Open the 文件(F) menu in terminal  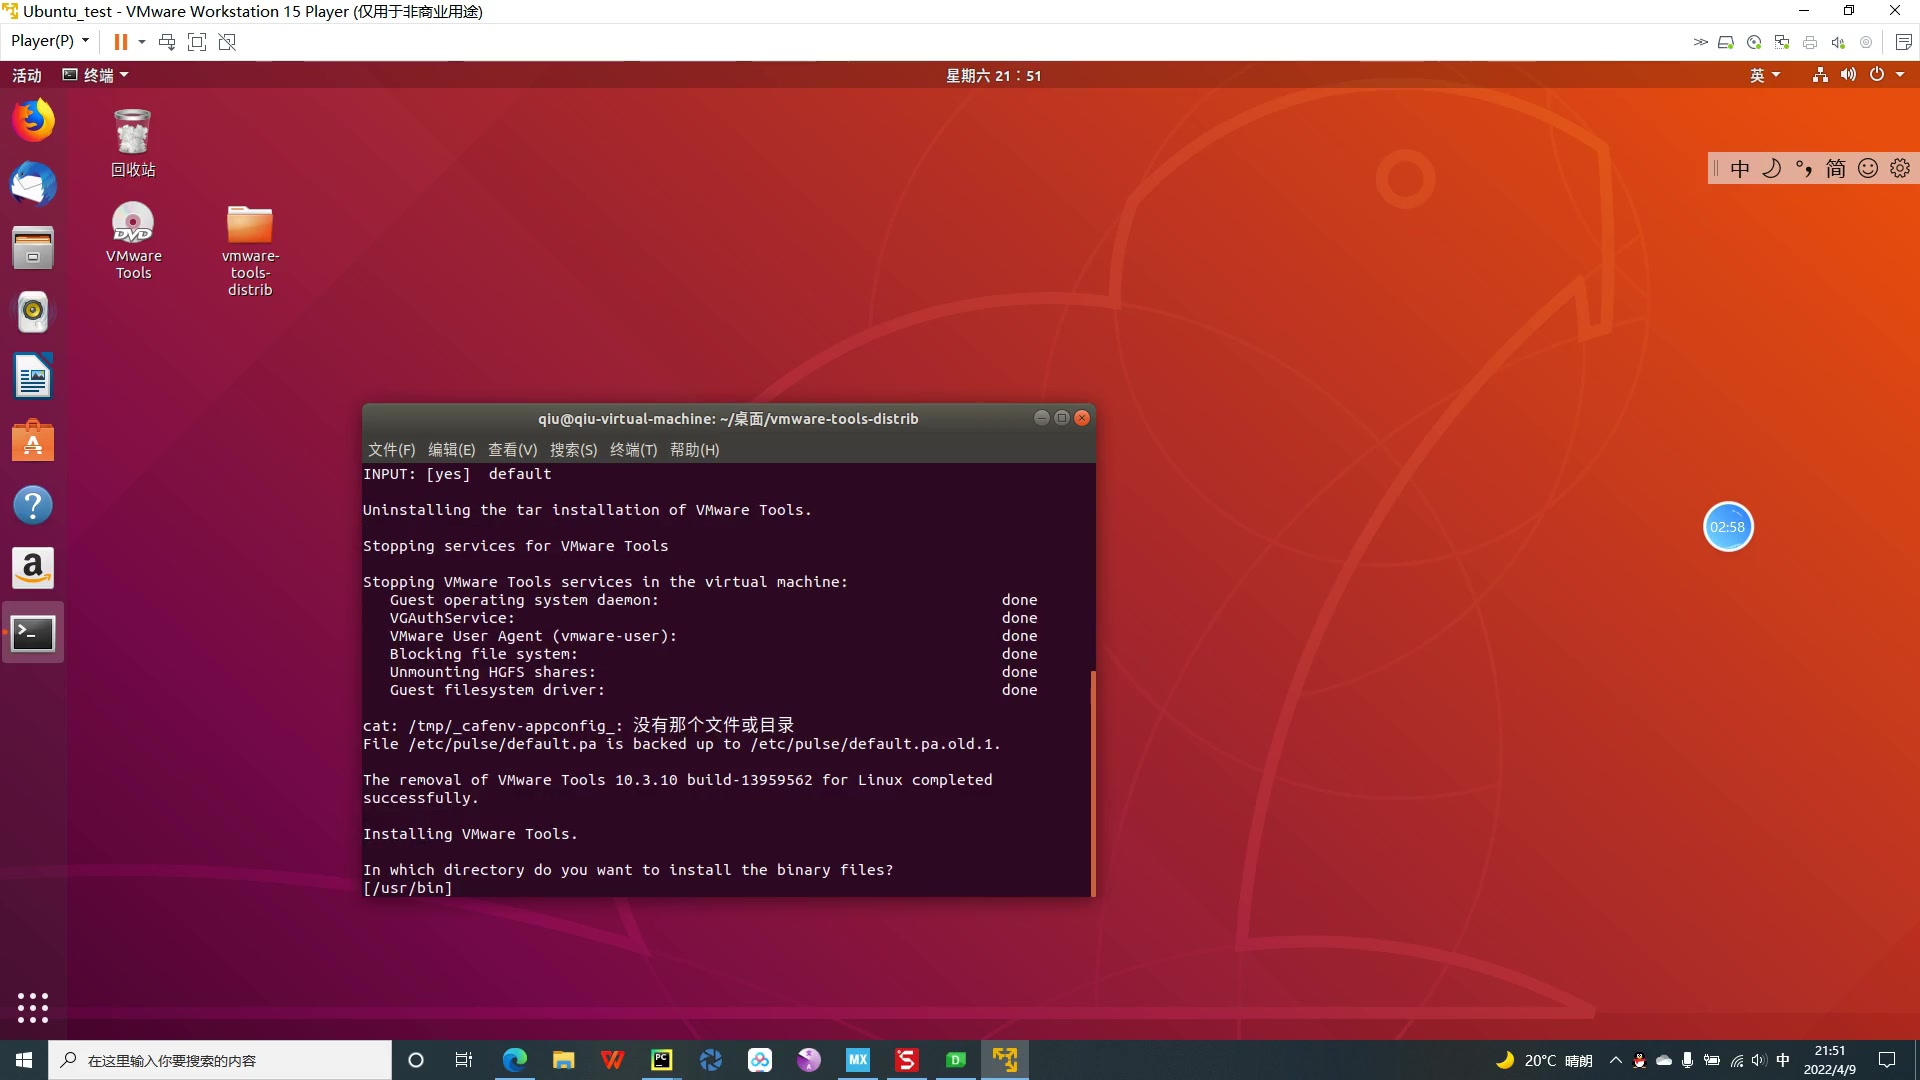(391, 450)
